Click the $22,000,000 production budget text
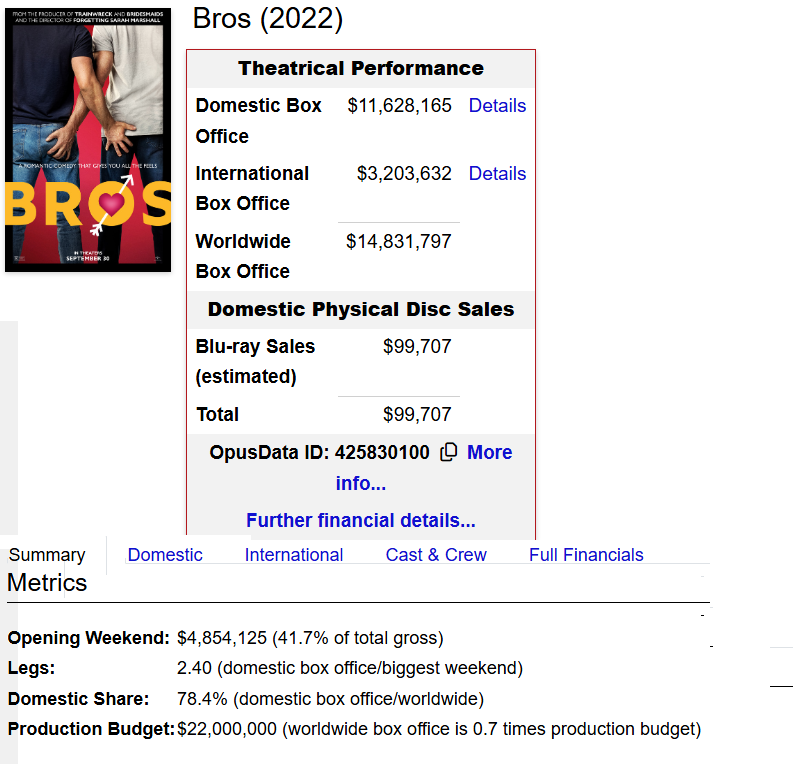 click(227, 729)
